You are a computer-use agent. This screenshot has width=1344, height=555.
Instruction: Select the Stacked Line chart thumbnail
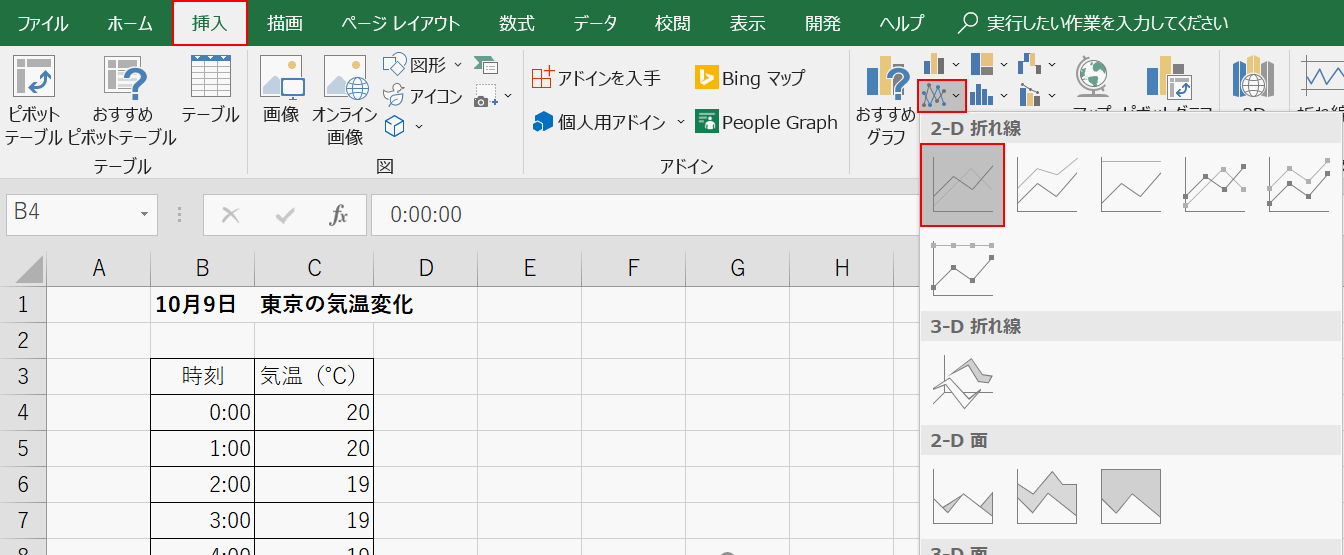click(1047, 185)
